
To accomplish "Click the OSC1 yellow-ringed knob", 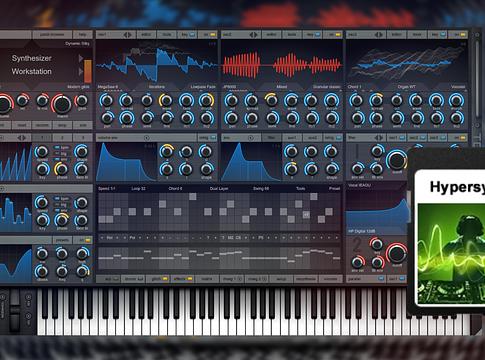I will tap(166, 100).
